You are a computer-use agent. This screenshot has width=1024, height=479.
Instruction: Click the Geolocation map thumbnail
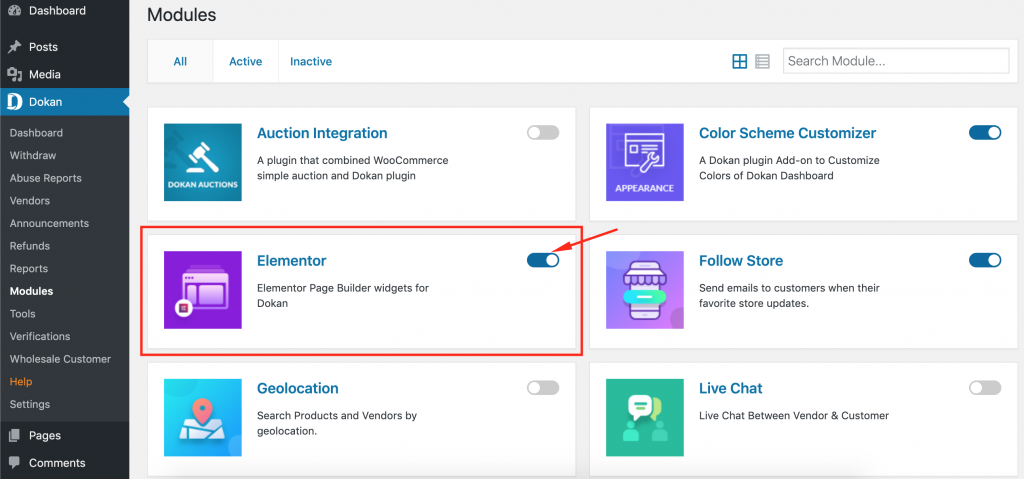coord(202,418)
